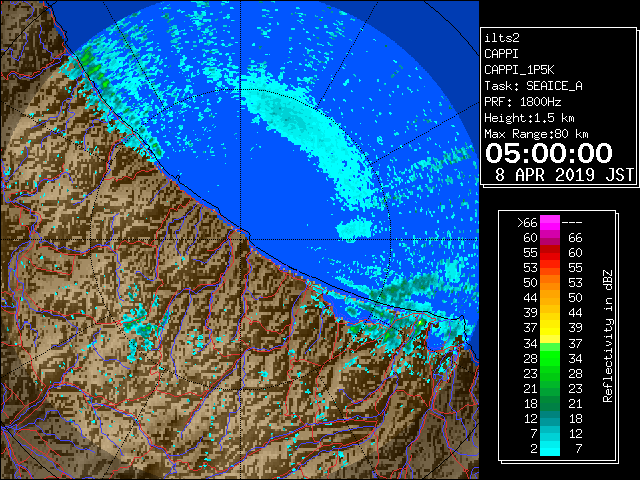Select the 'CAPPI_1P5K' text
640x480 pixels.
[519, 70]
